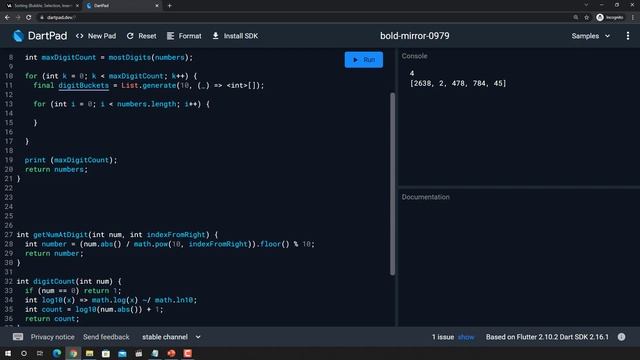
Task: Run the code with Run button
Action: click(364, 60)
